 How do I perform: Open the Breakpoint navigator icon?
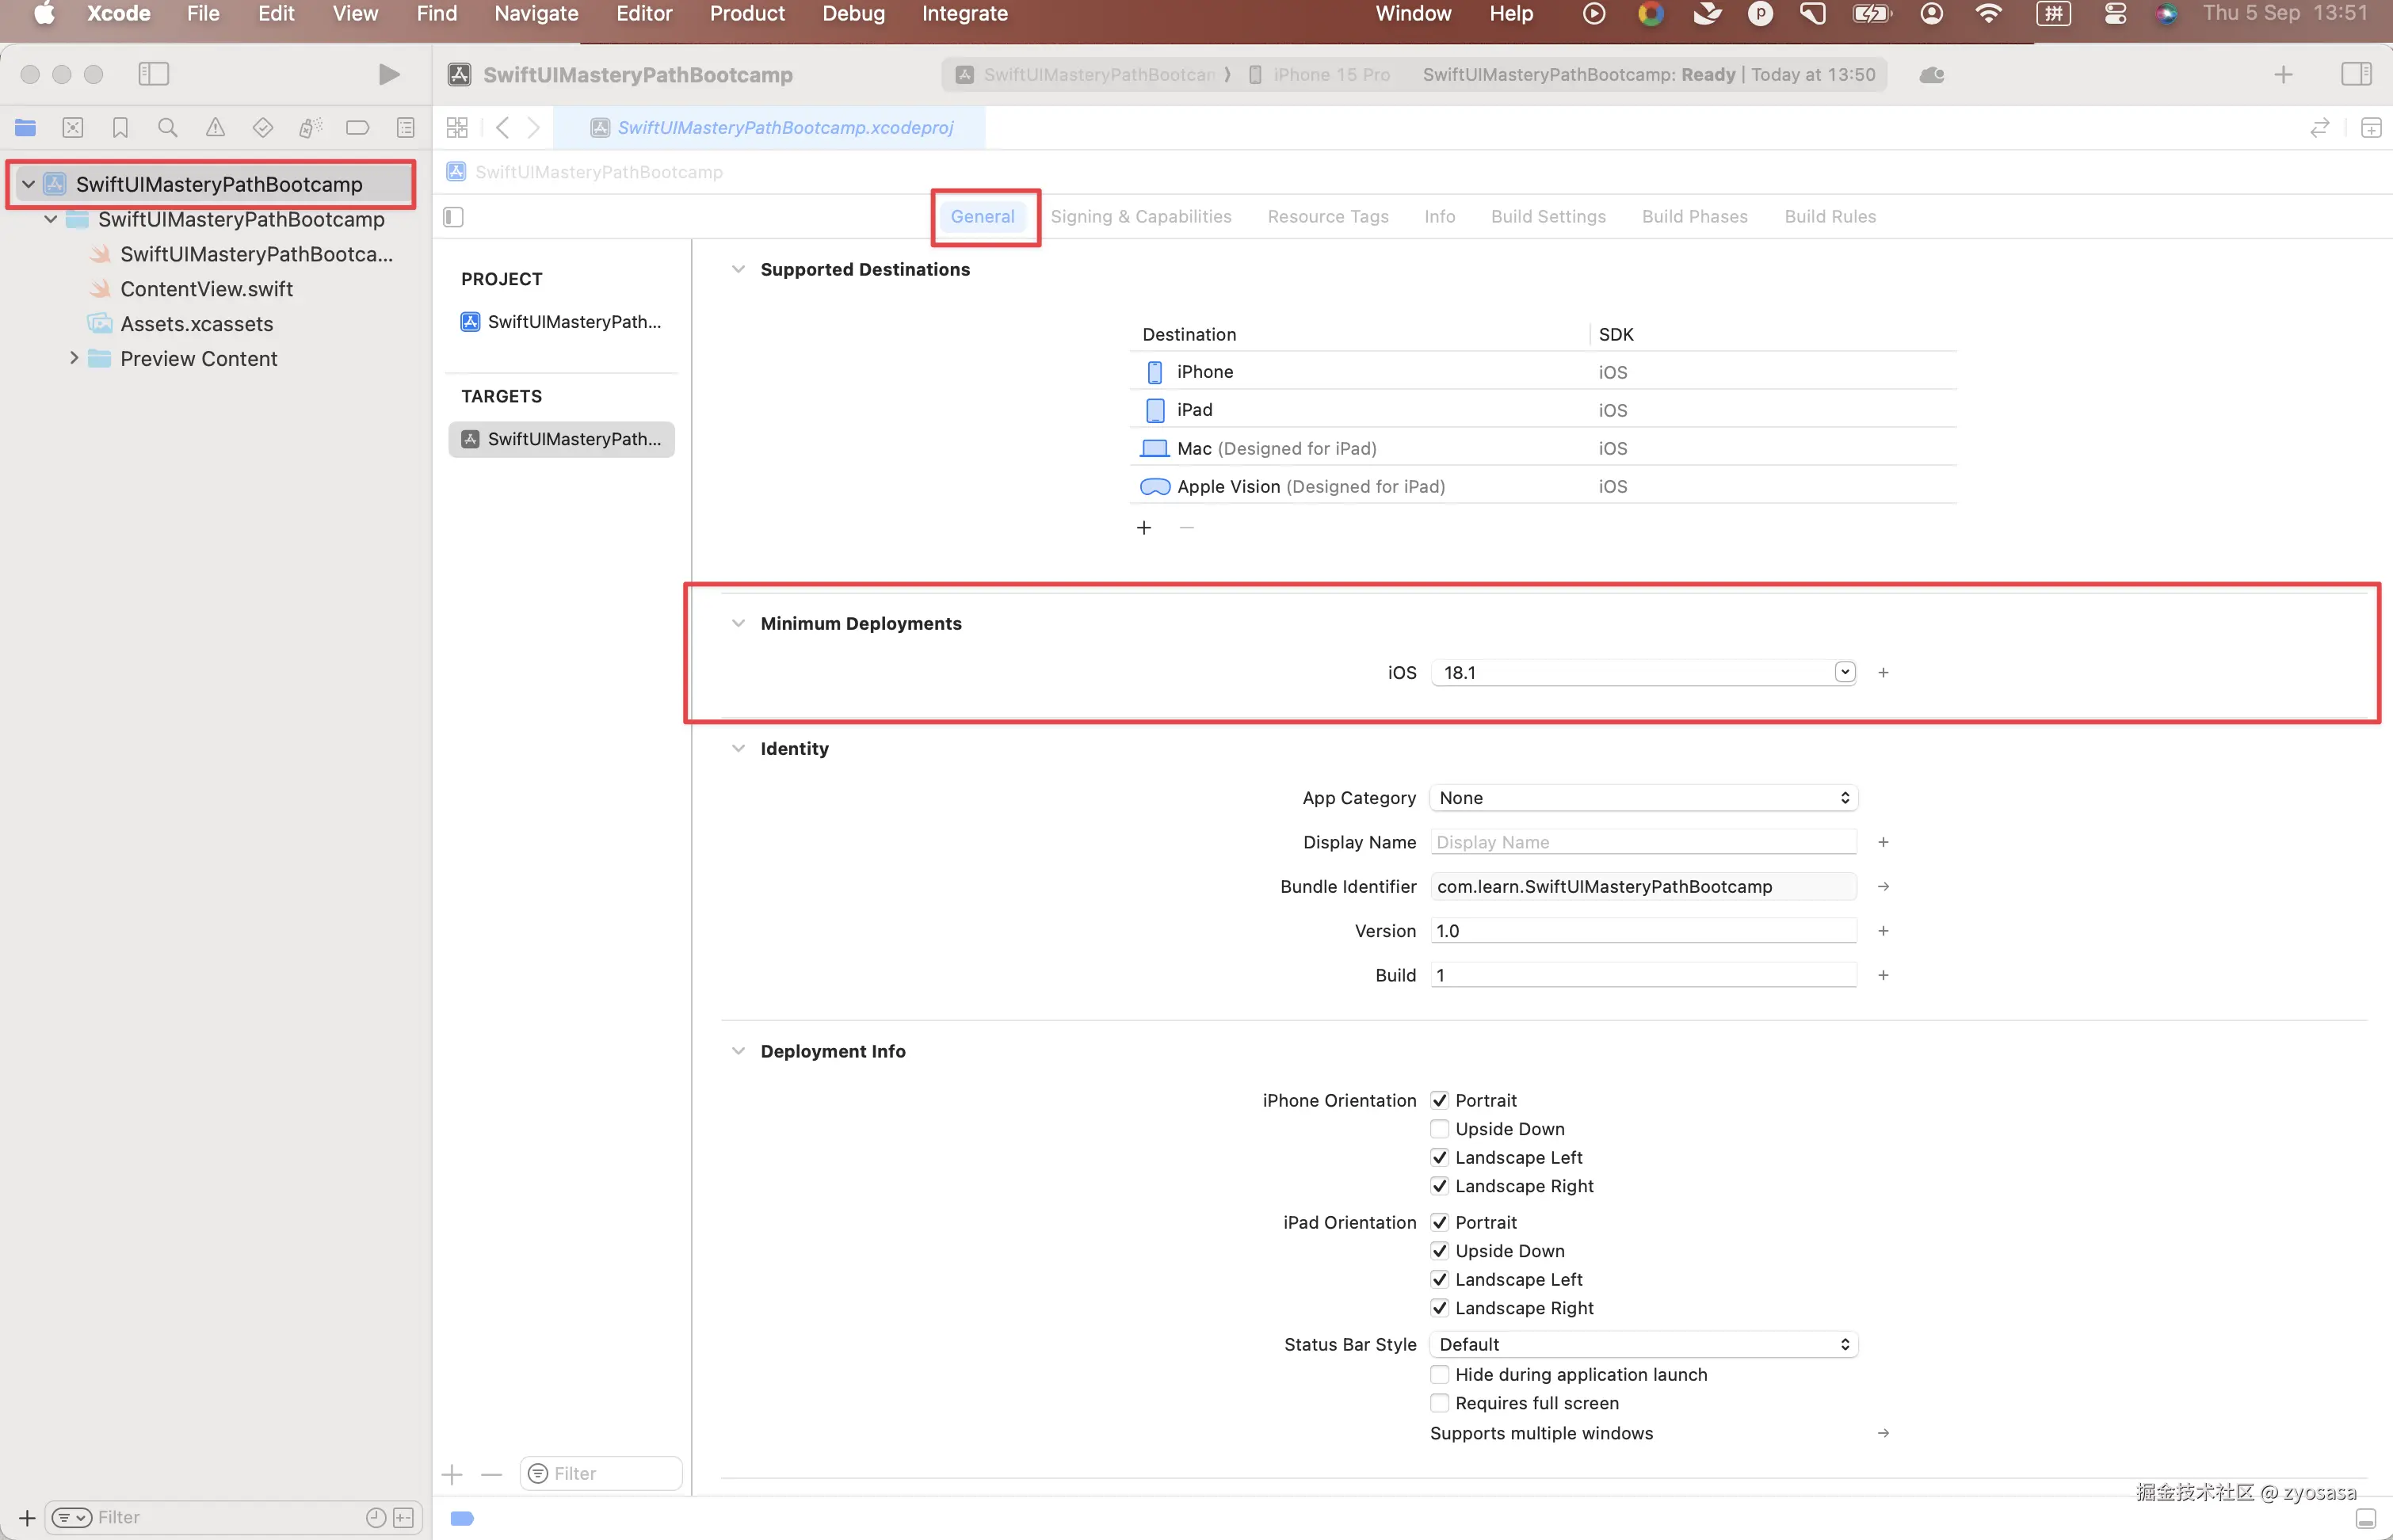pyautogui.click(x=357, y=128)
